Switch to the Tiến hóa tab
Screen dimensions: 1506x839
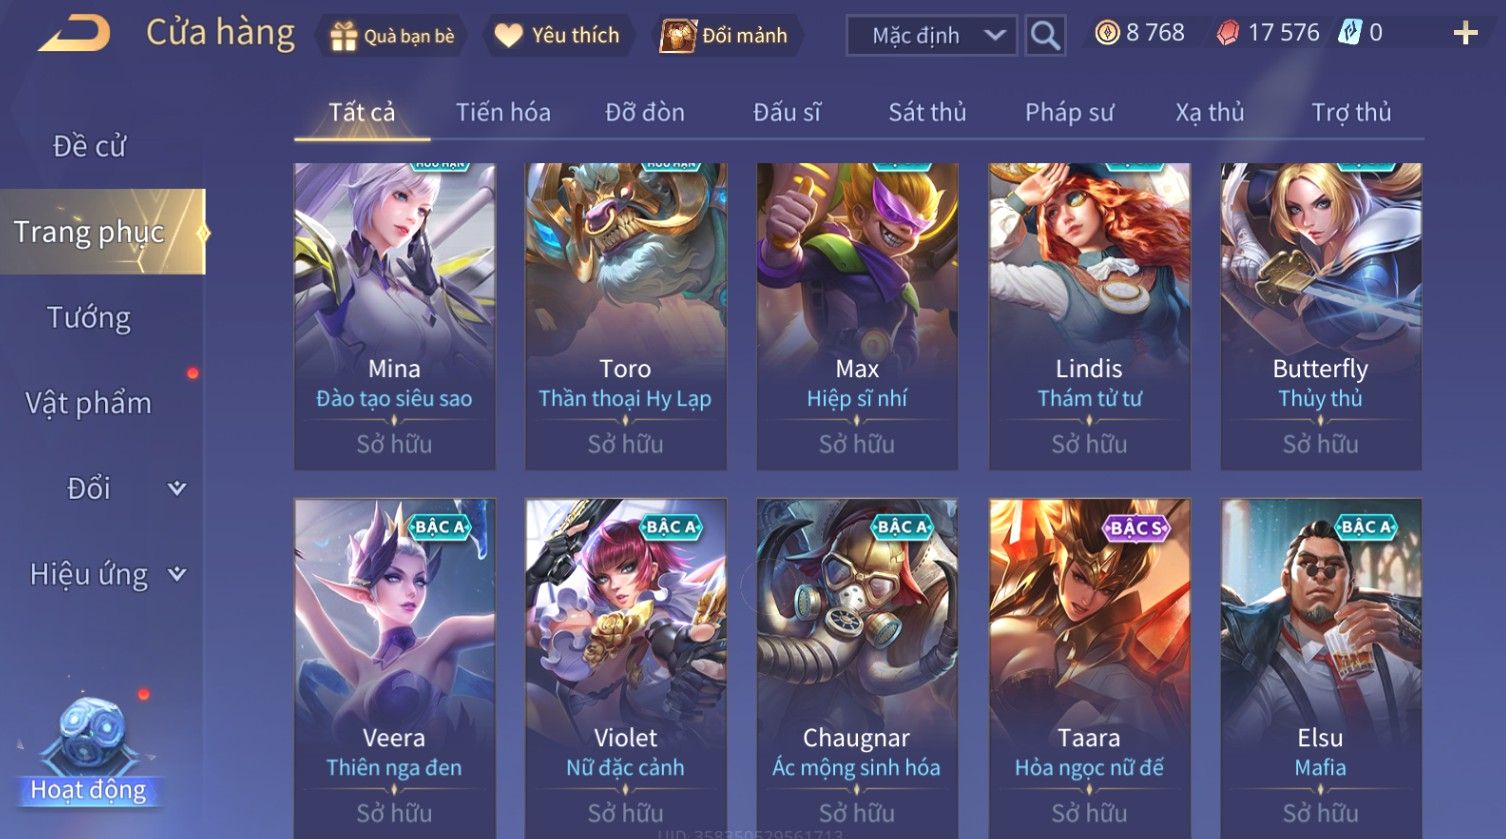pyautogui.click(x=503, y=112)
